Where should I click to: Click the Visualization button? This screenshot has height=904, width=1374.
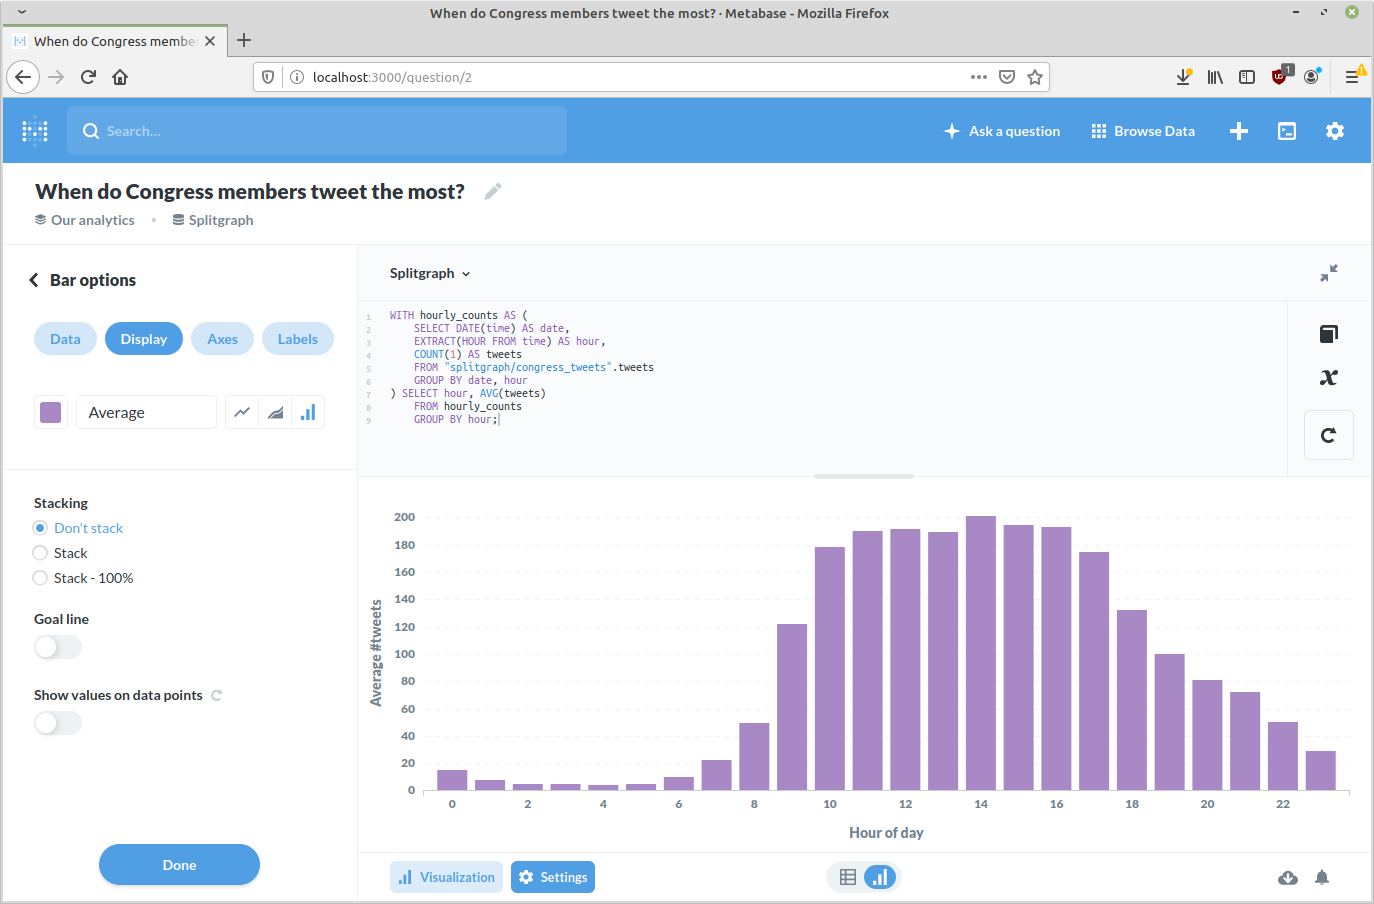[x=447, y=877]
